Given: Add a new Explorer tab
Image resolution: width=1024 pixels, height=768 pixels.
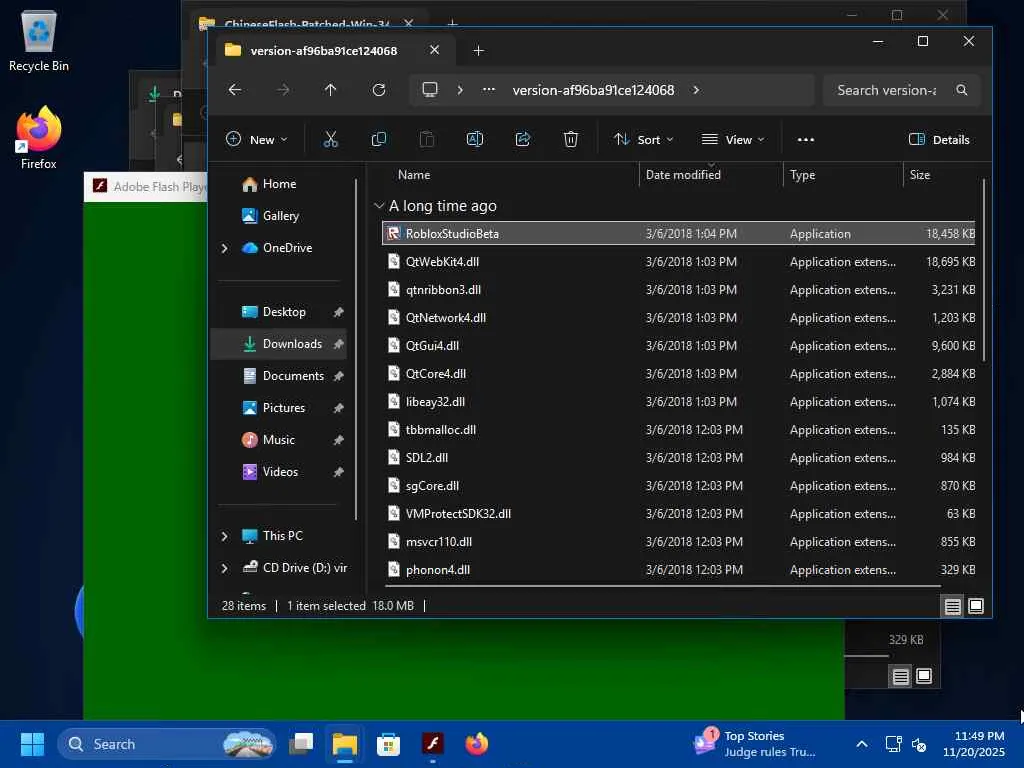Looking at the screenshot, I should tap(478, 50).
